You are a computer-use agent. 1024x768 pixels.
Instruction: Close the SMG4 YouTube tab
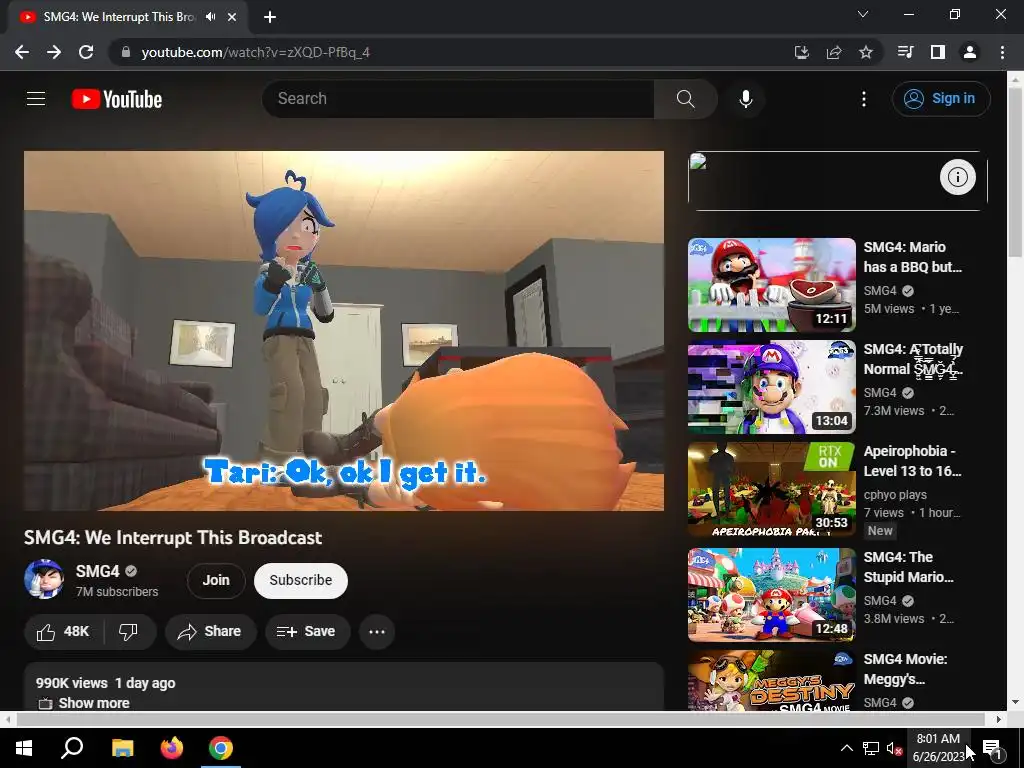click(x=232, y=17)
